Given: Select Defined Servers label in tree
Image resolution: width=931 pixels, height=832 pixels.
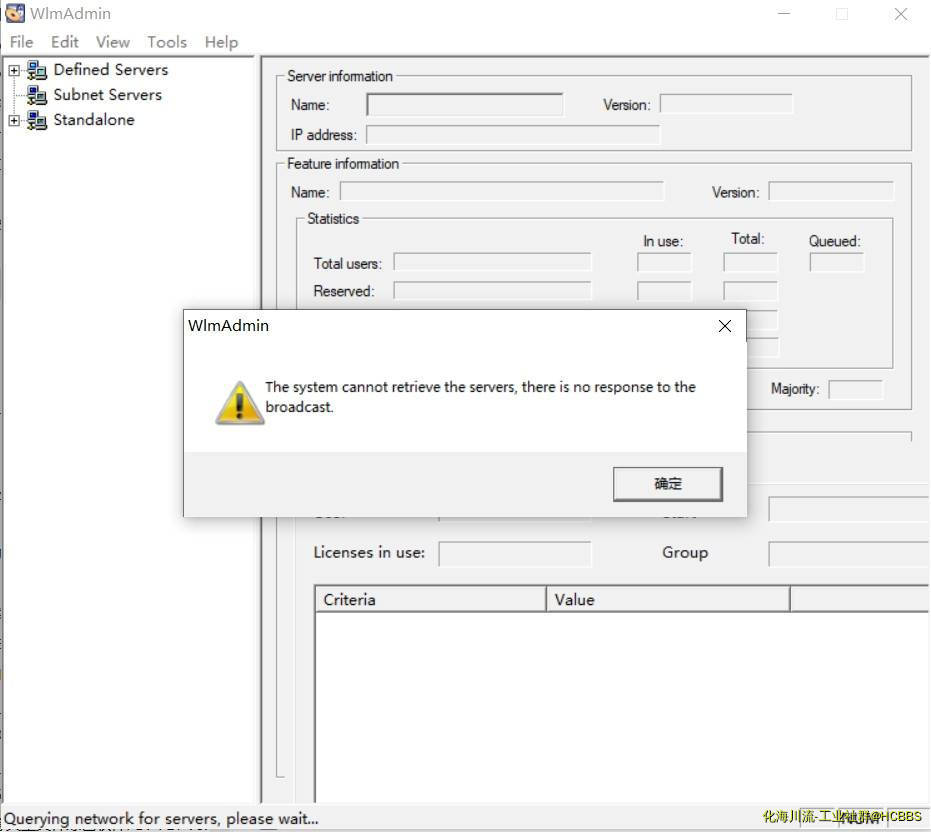Looking at the screenshot, I should 110,70.
